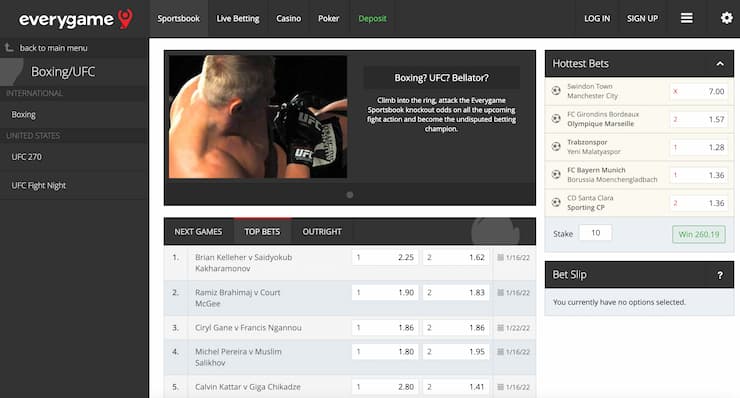Screen dimensions: 740x398
Task: Click calendar icon for Pereira v Salikhov
Action: 500,352
